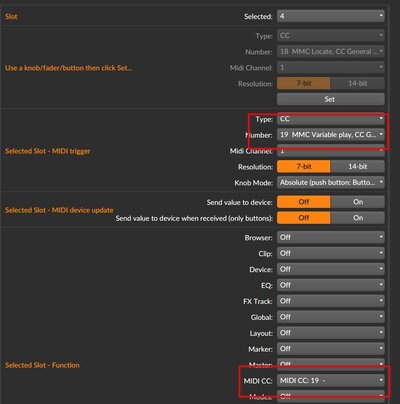Click the Set button
Viewport: 400px width, 404px height.
(x=331, y=99)
